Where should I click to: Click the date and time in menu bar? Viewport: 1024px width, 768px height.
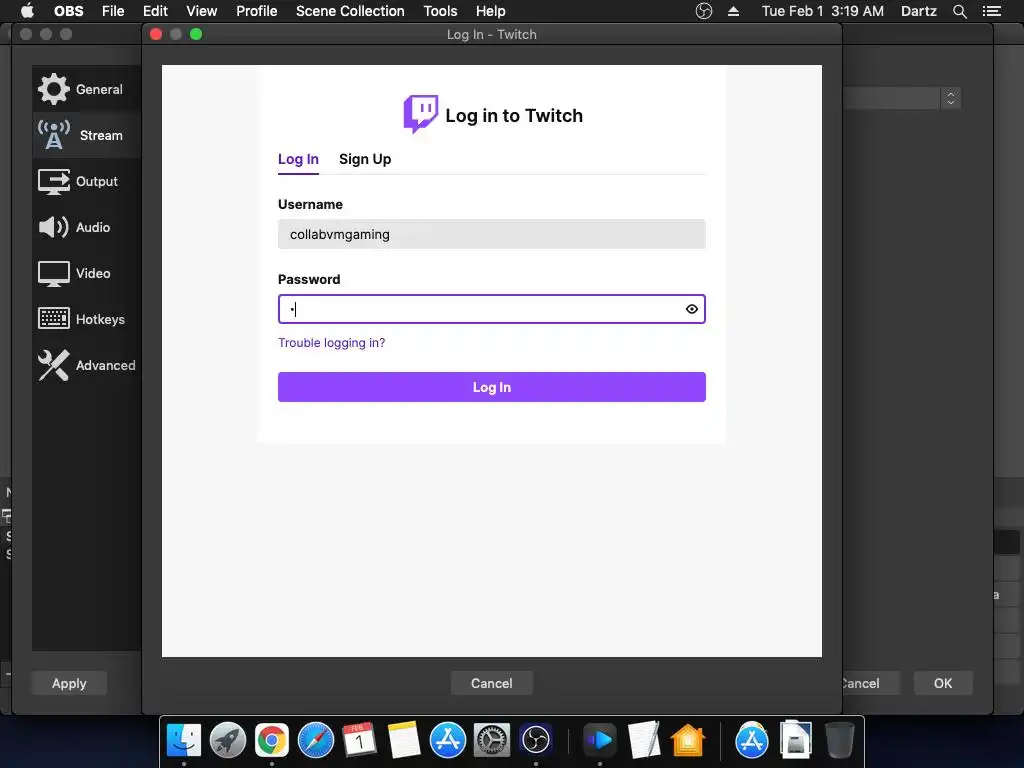tap(823, 11)
